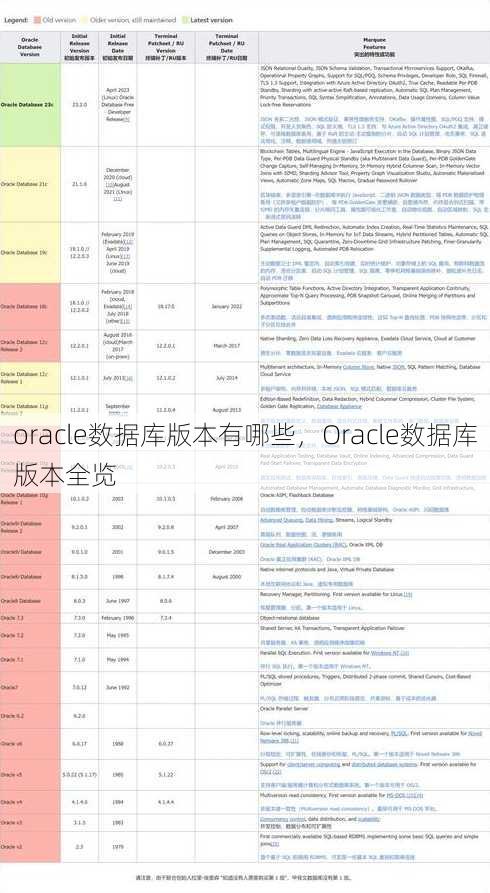Click the 'Oracle v4' row label
Screen dimensions: 490x893
click(x=11, y=802)
